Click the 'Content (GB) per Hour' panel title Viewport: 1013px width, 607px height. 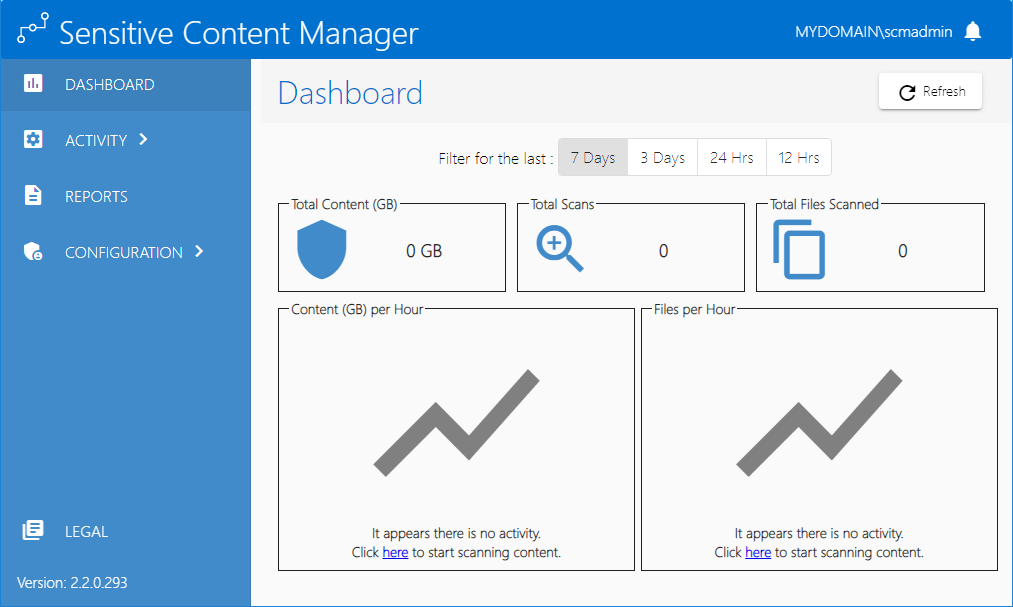[x=357, y=309]
